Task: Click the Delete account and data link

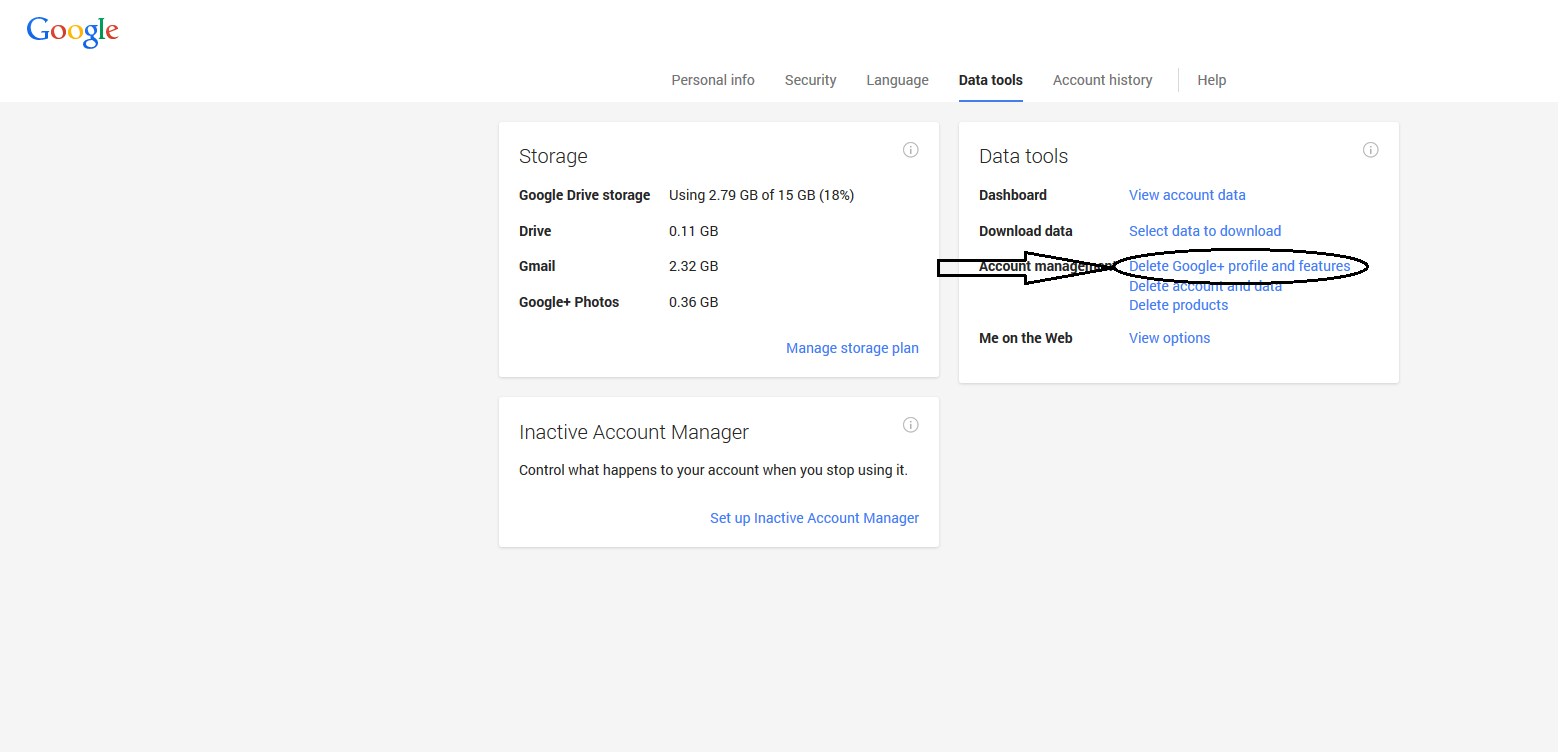Action: coord(1205,286)
